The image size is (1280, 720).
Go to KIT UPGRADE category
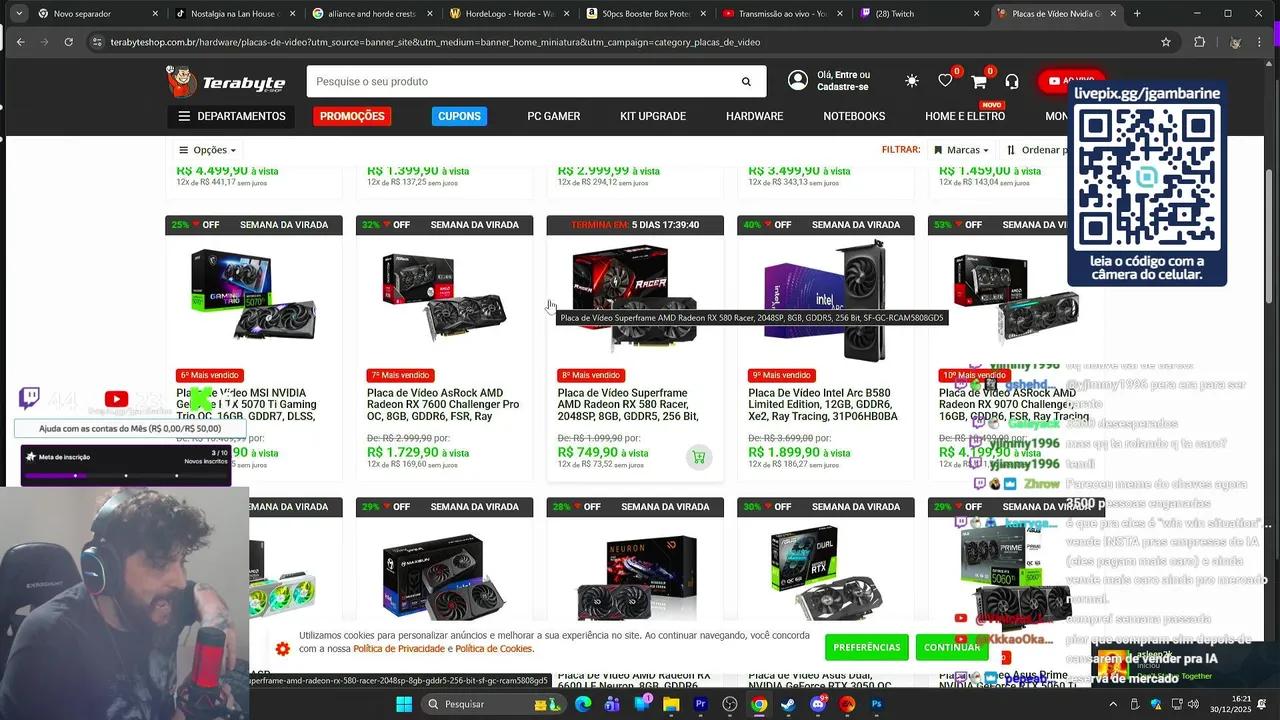coord(653,116)
